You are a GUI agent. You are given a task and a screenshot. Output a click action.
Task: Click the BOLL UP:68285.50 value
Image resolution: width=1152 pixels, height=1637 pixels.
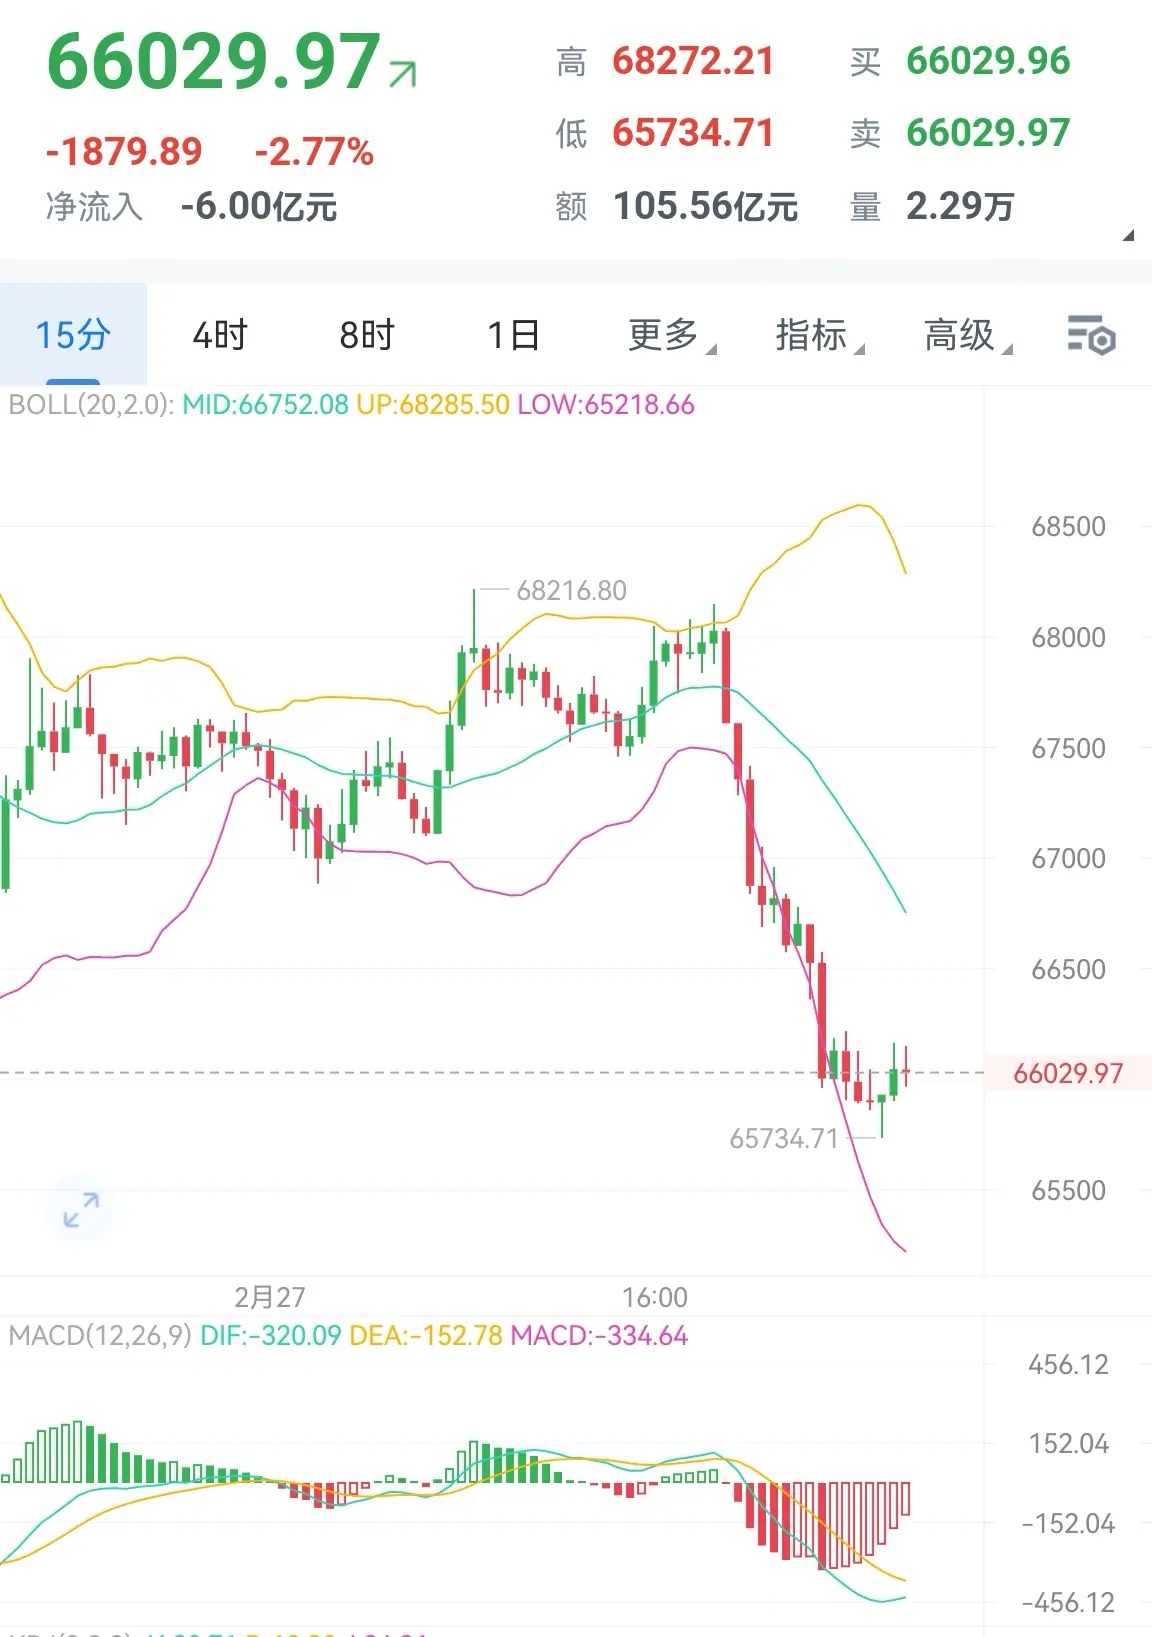click(x=433, y=405)
